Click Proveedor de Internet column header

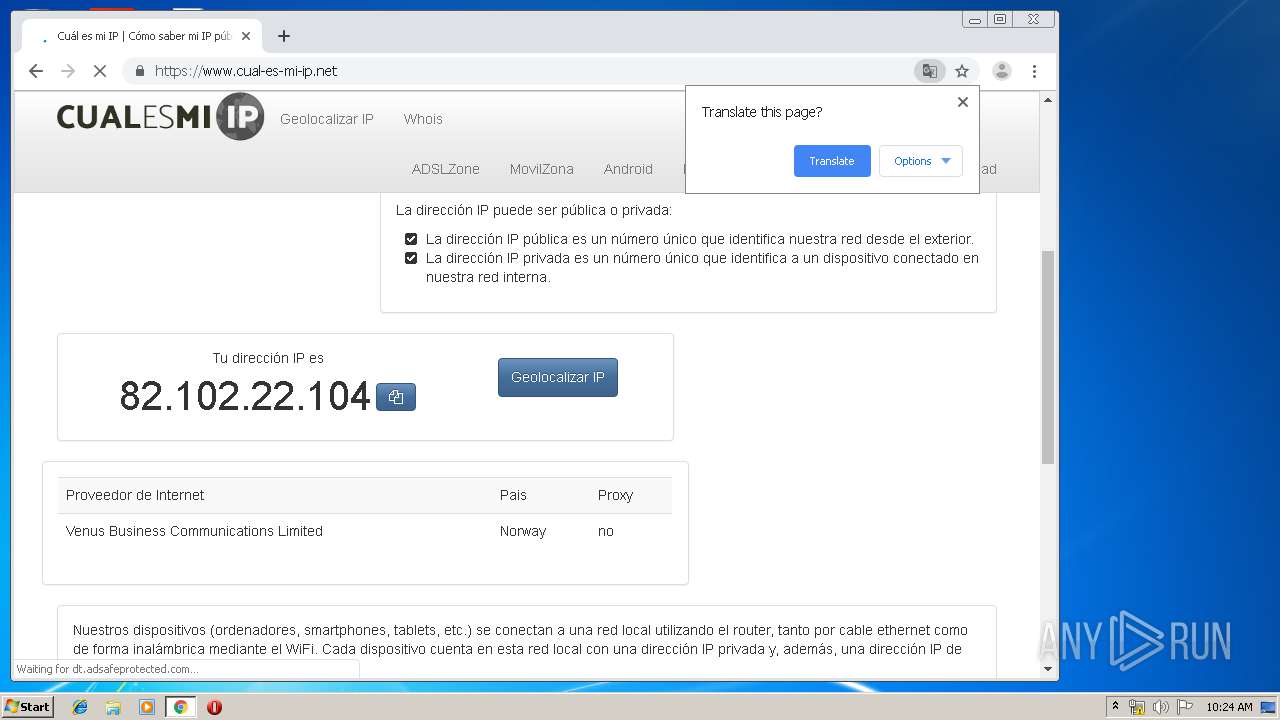tap(135, 495)
